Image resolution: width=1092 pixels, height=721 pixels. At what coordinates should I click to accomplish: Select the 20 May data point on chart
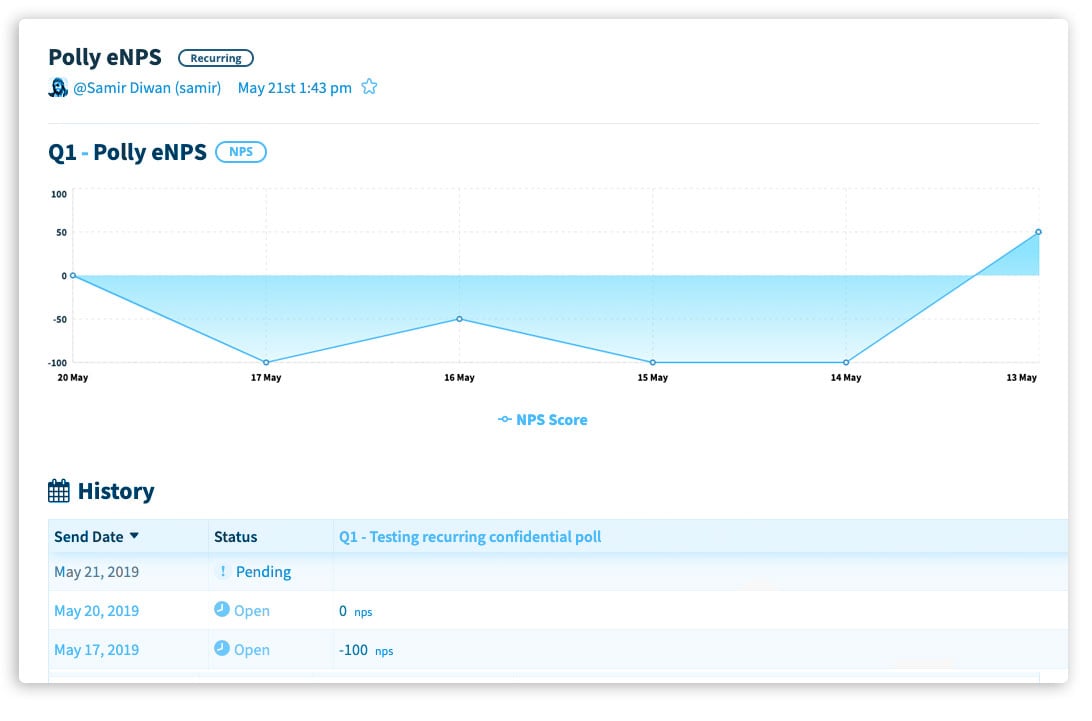73,276
